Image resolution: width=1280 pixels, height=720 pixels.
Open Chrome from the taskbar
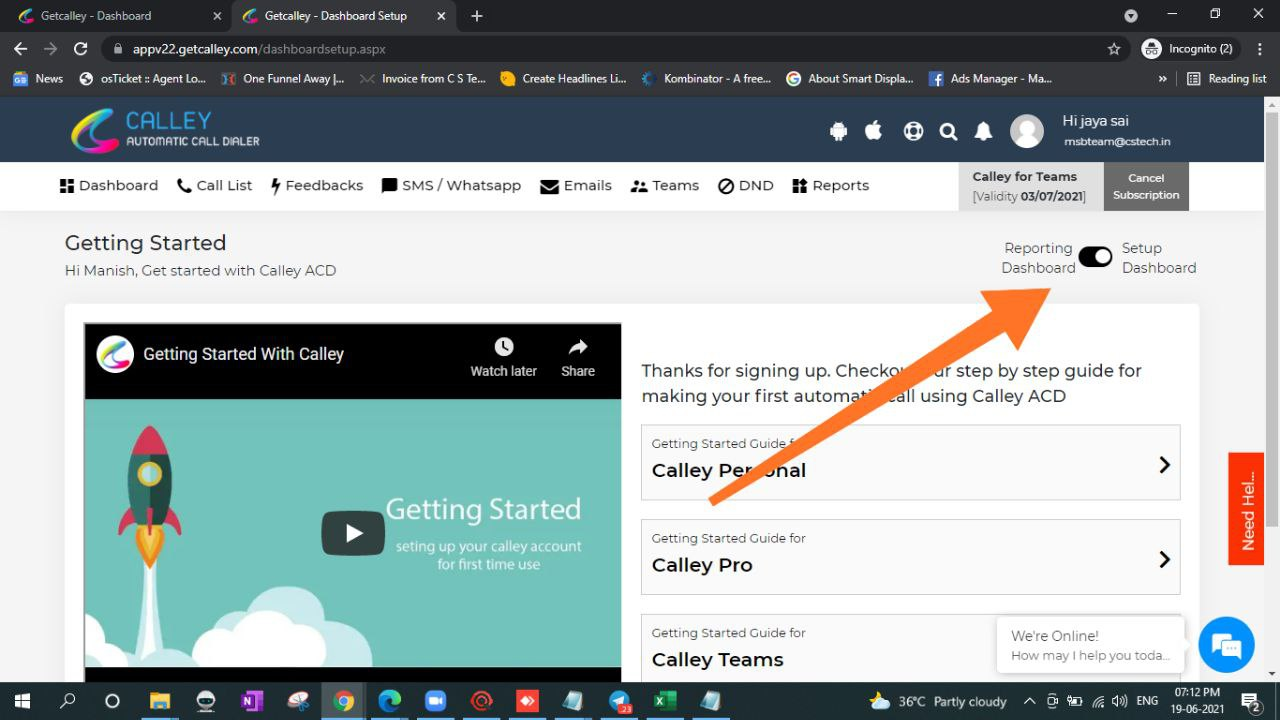(x=344, y=701)
